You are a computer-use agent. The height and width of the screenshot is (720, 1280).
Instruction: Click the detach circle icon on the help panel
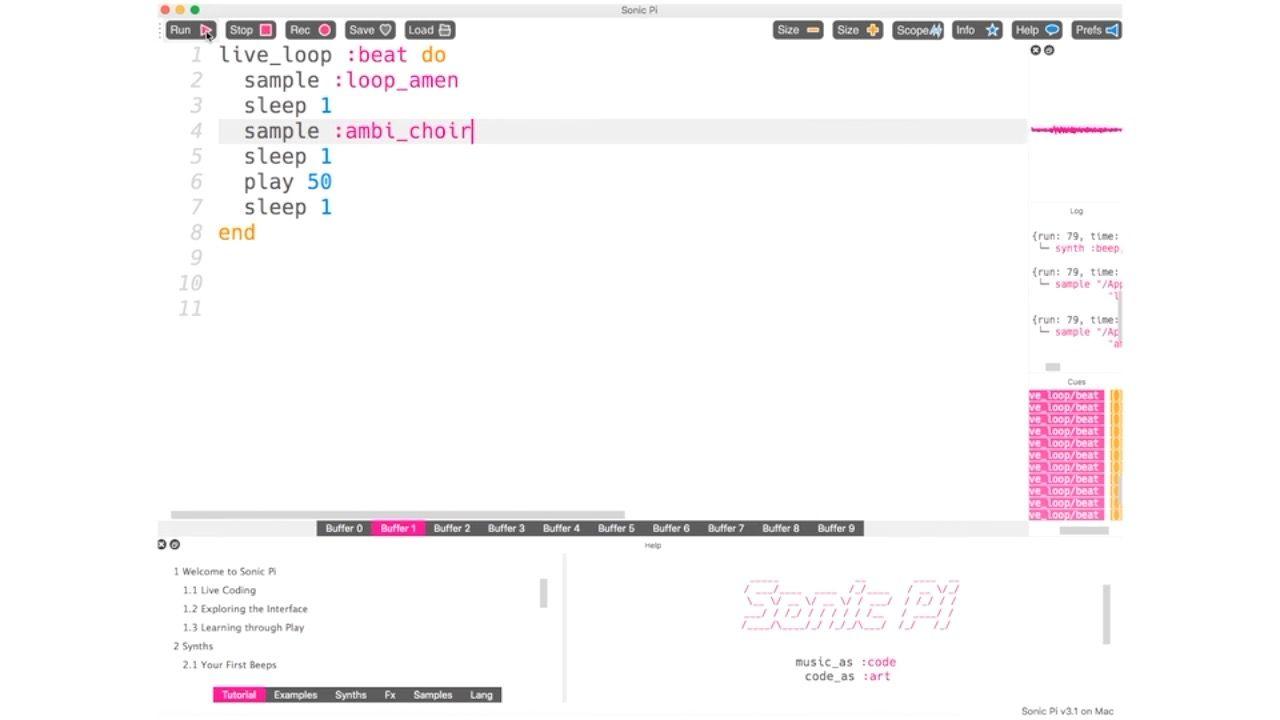(174, 544)
